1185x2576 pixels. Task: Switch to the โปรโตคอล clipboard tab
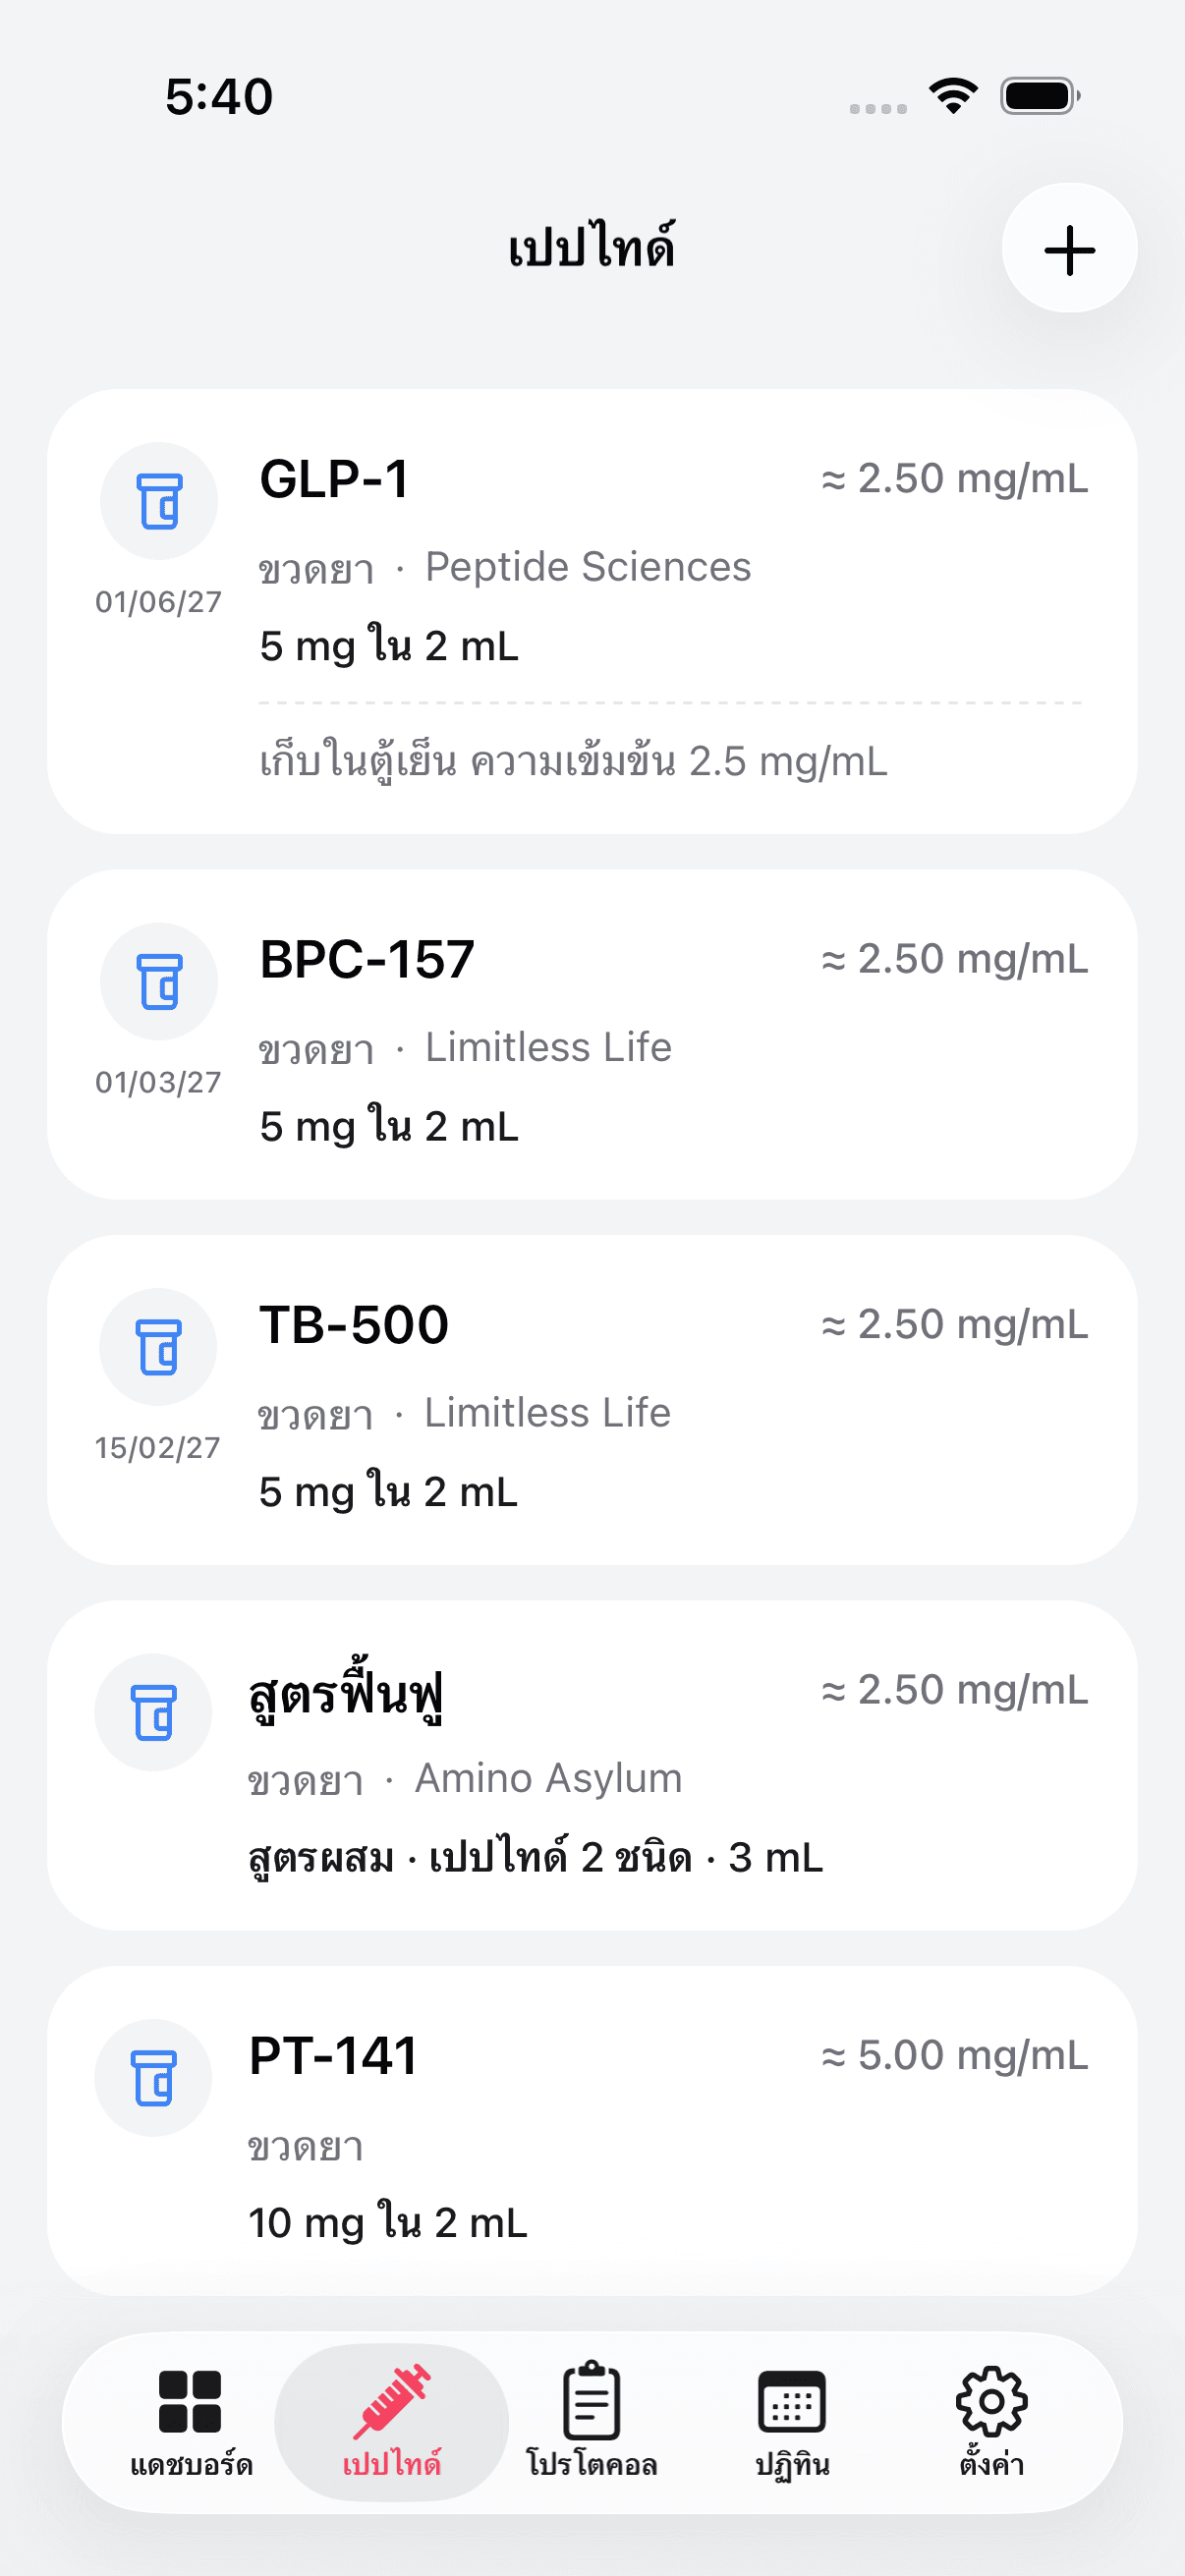(592, 2421)
